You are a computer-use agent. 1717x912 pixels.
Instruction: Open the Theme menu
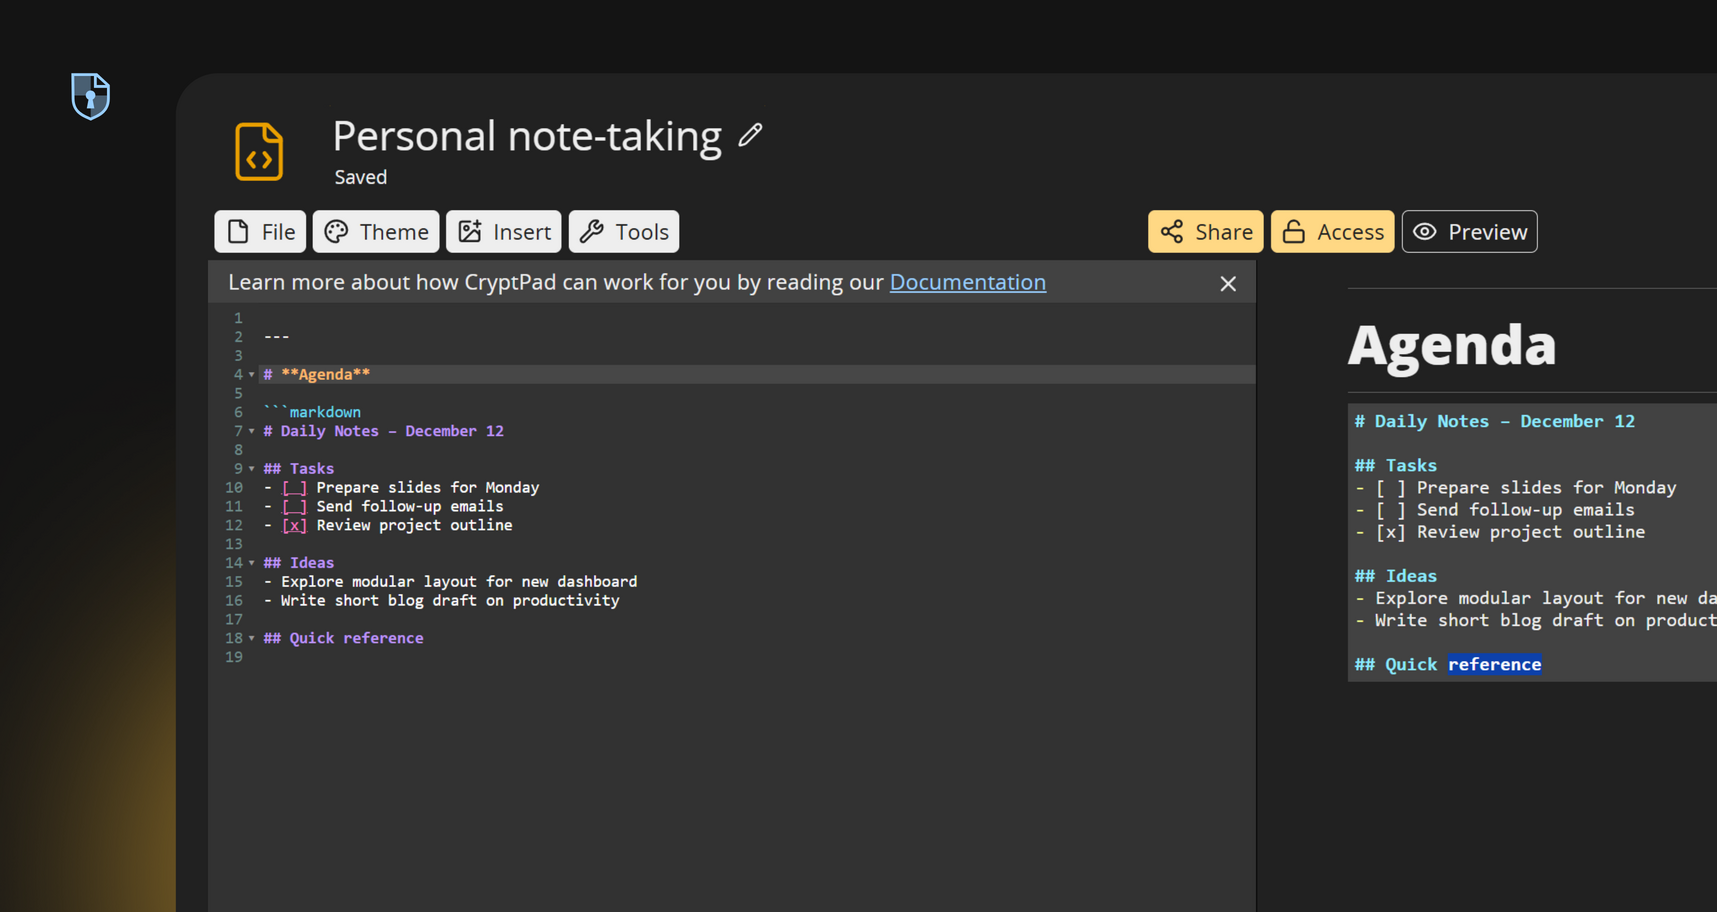click(x=376, y=232)
